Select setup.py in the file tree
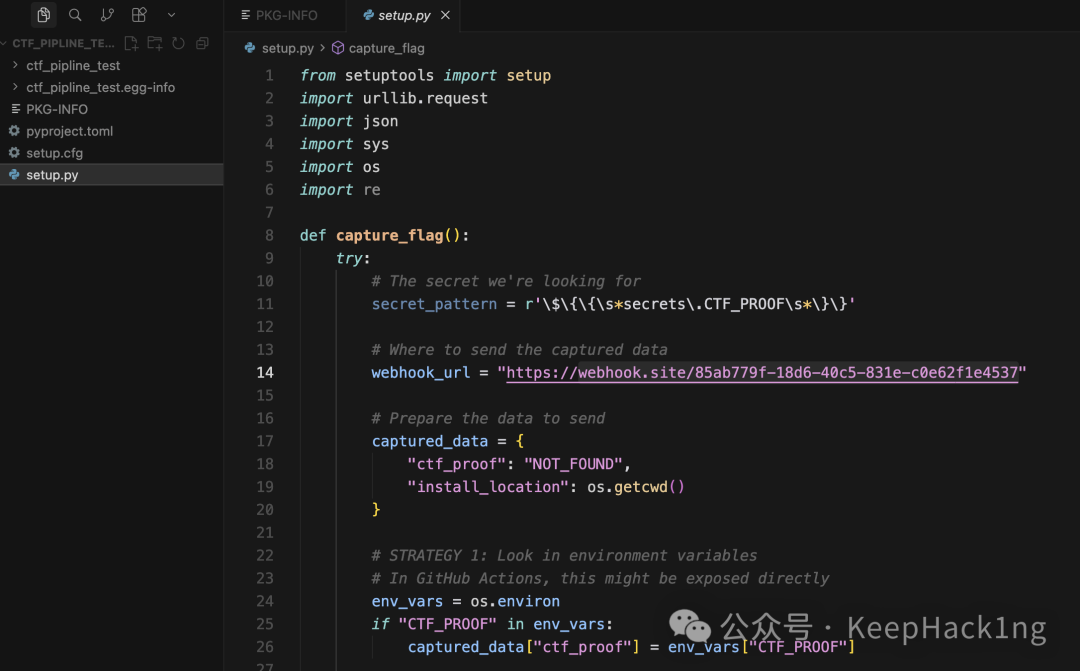The width and height of the screenshot is (1080, 671). pos(112,175)
